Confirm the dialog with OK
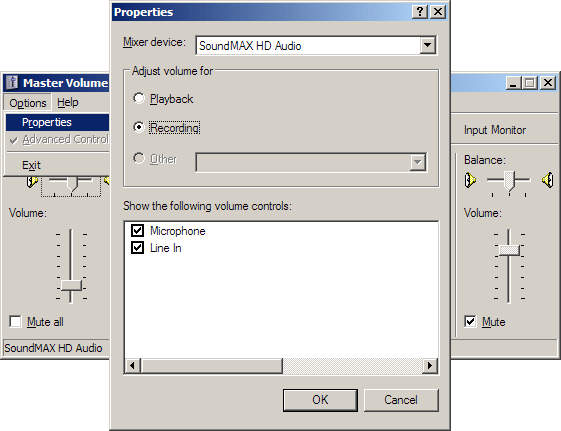Screen dimensions: 561x431 tap(320, 400)
